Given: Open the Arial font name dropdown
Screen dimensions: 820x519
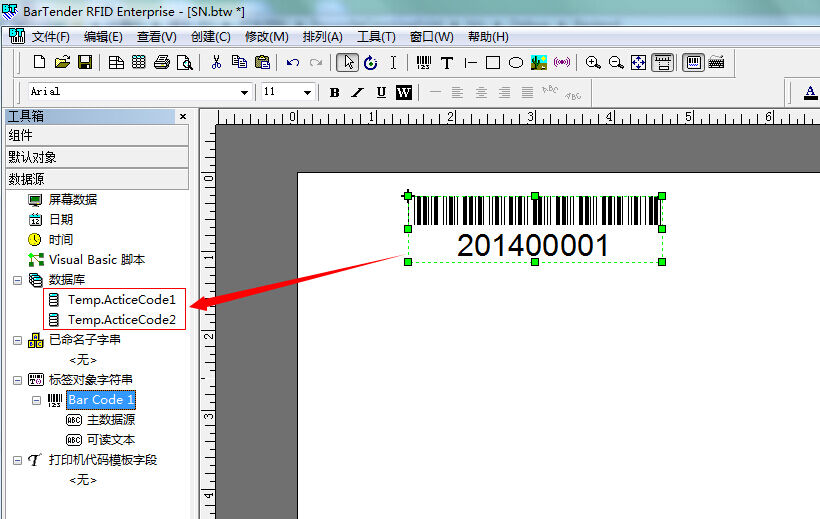Looking at the screenshot, I should [x=244, y=92].
